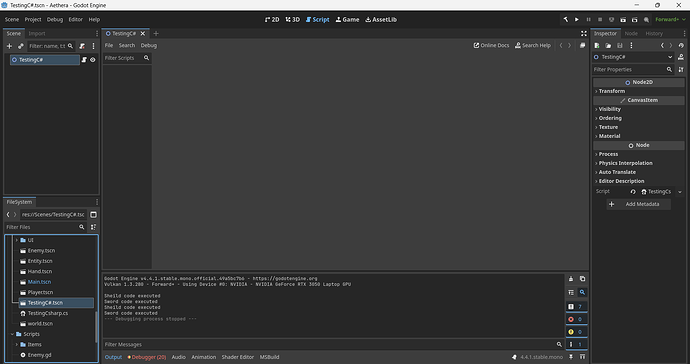Run the current scene
Viewport: 690px width, 364px height.
click(x=623, y=19)
